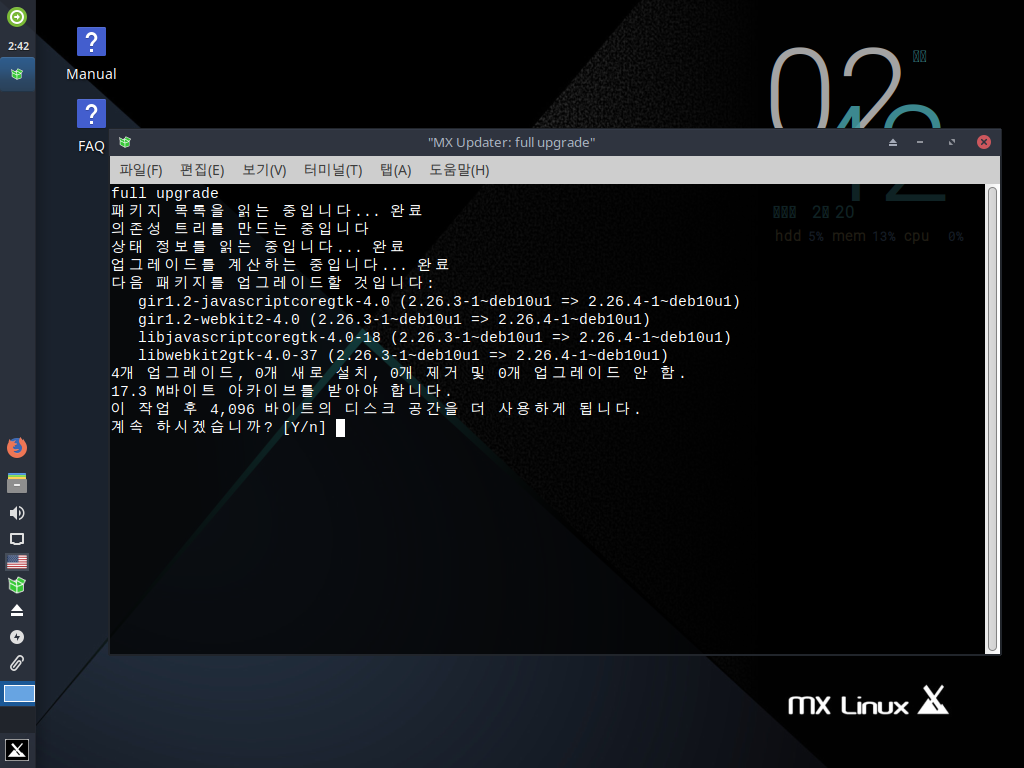Open the clipboard manager paperclip icon

pyautogui.click(x=17, y=664)
